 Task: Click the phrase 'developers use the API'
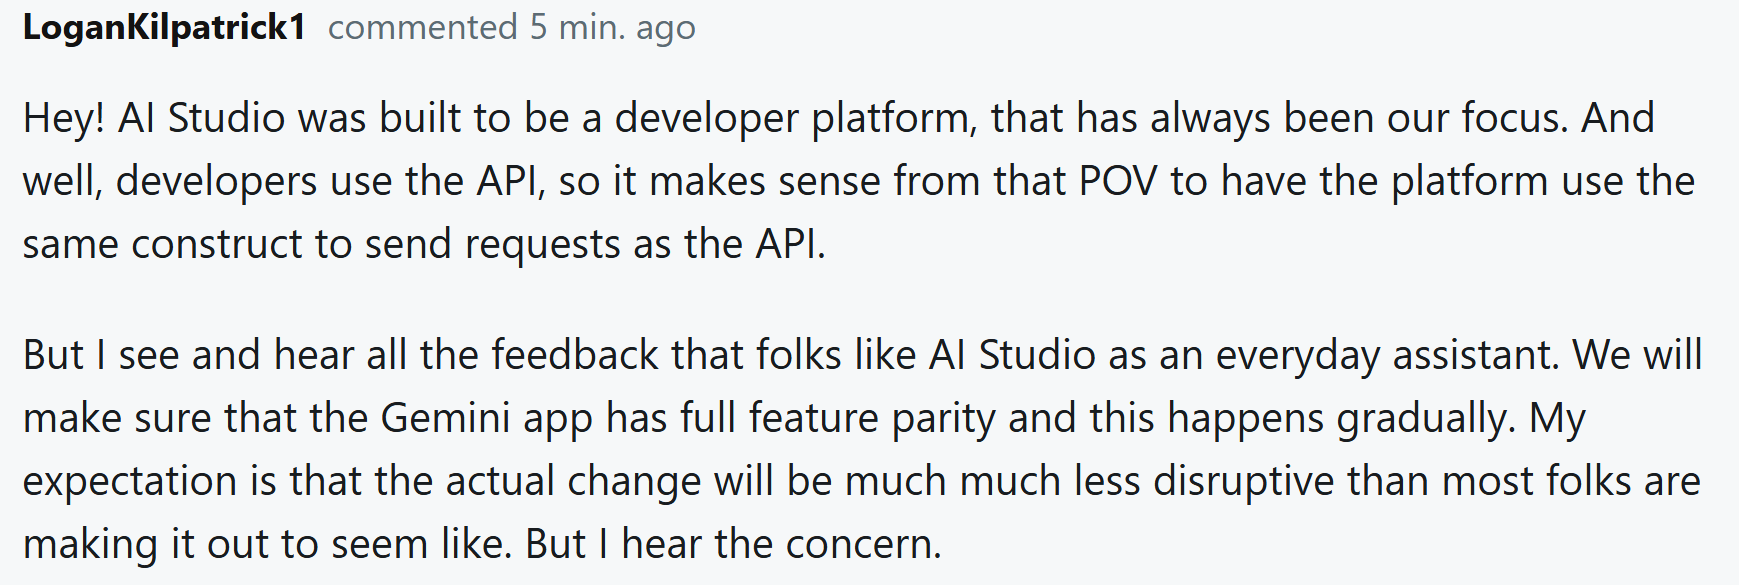click(x=330, y=182)
